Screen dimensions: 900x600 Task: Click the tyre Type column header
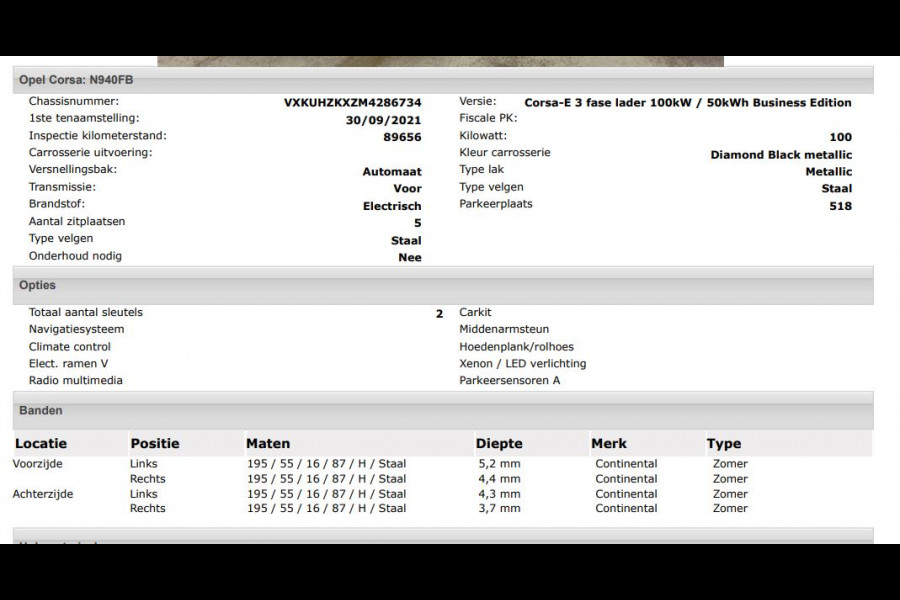point(724,443)
